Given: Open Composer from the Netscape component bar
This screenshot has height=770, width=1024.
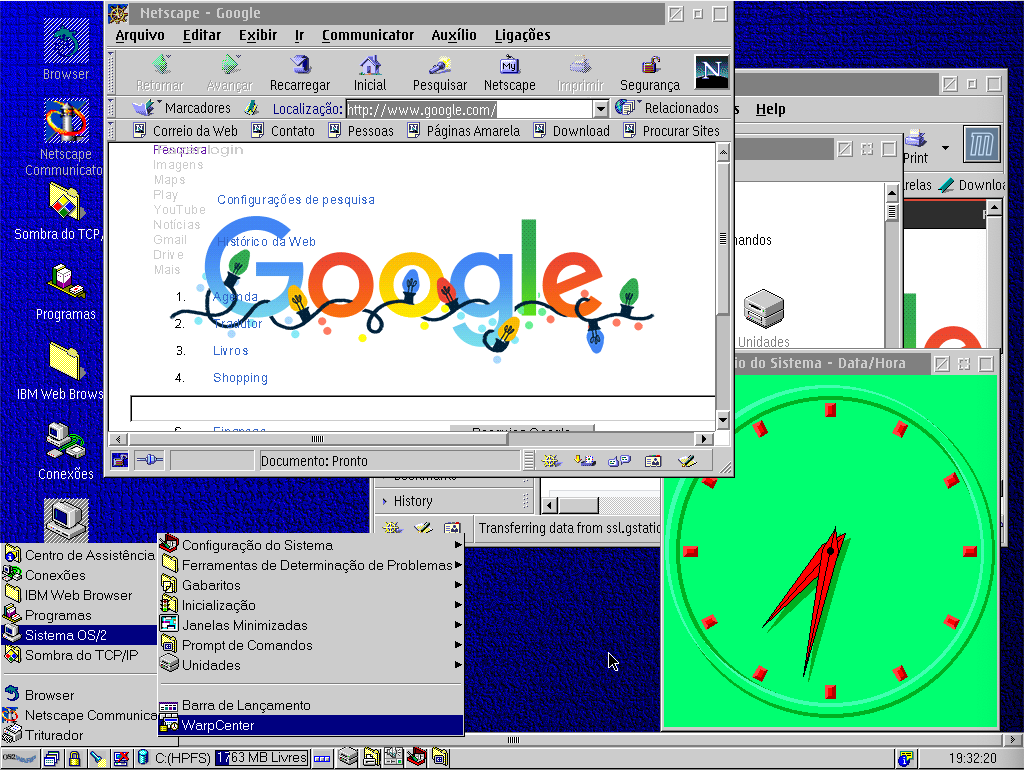Looking at the screenshot, I should 685,461.
